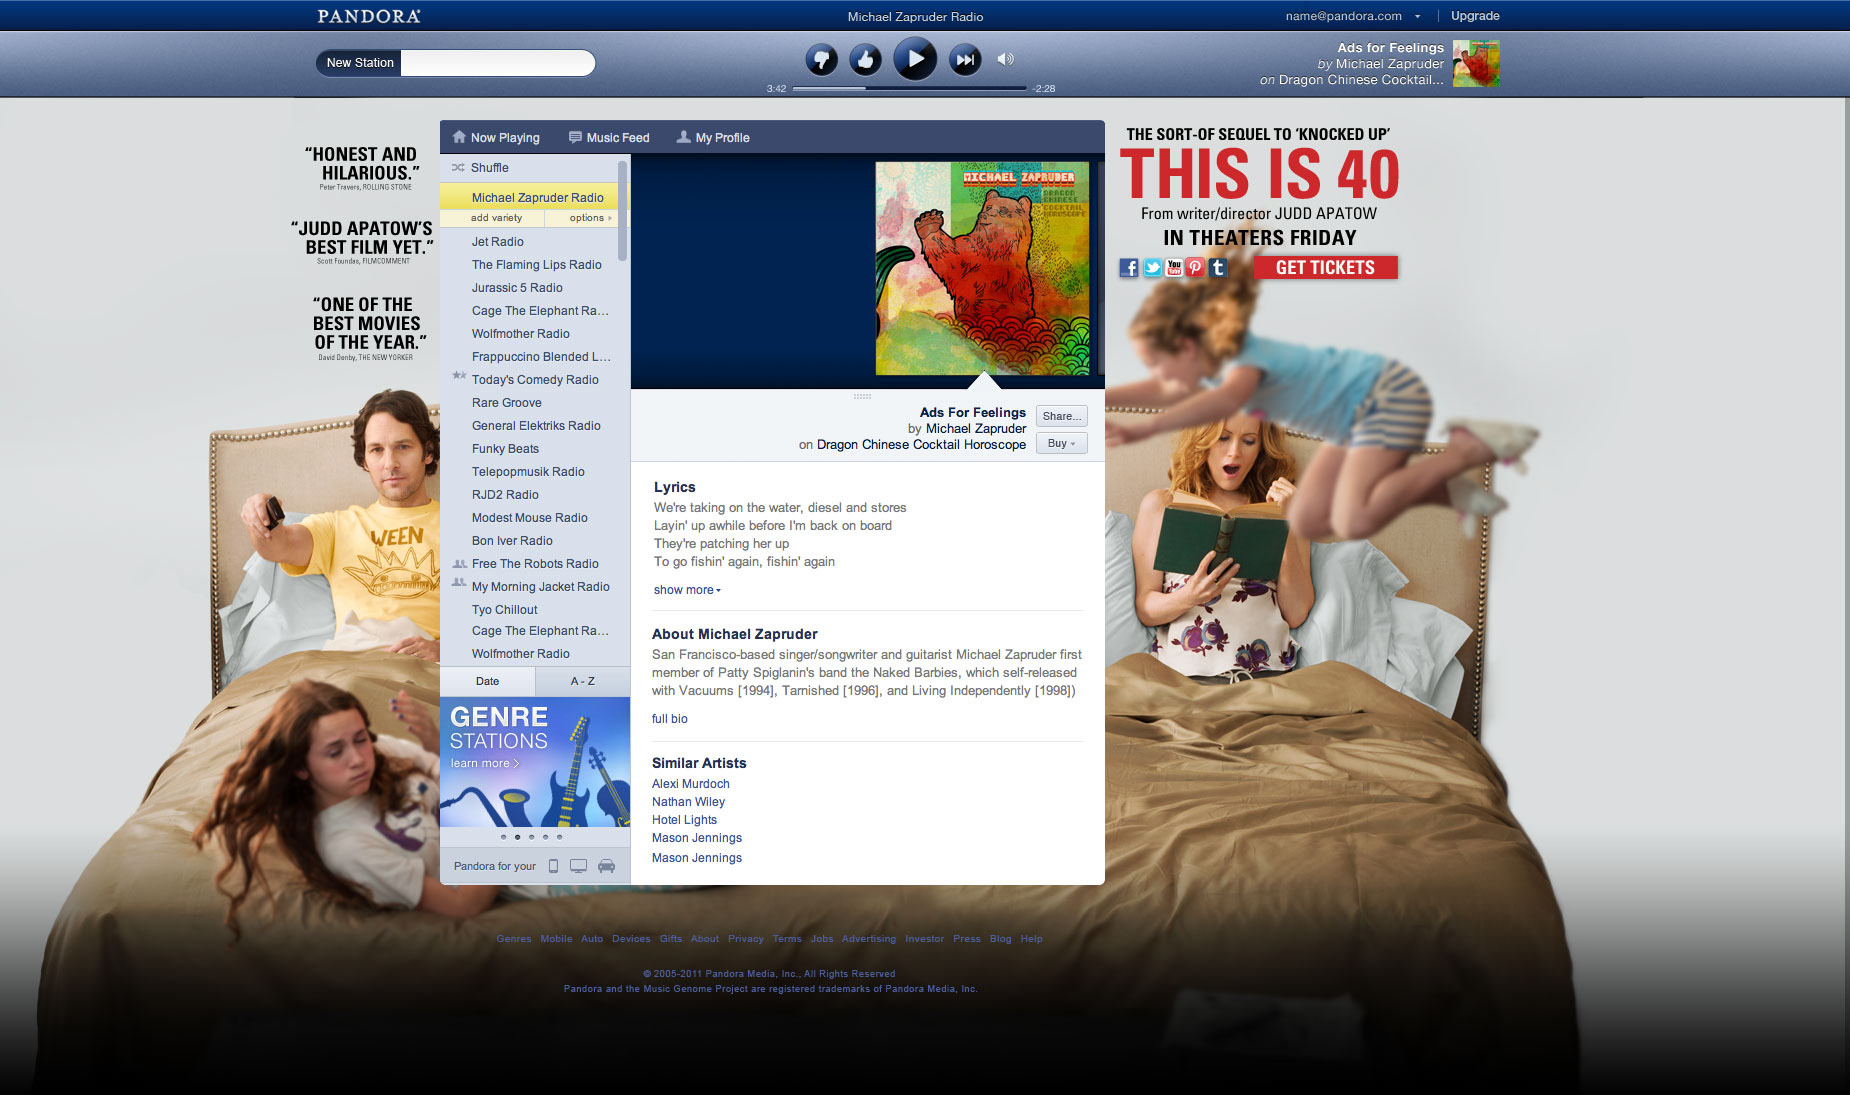Select Telepopmusik Radio station
This screenshot has height=1095, width=1850.
coord(528,472)
